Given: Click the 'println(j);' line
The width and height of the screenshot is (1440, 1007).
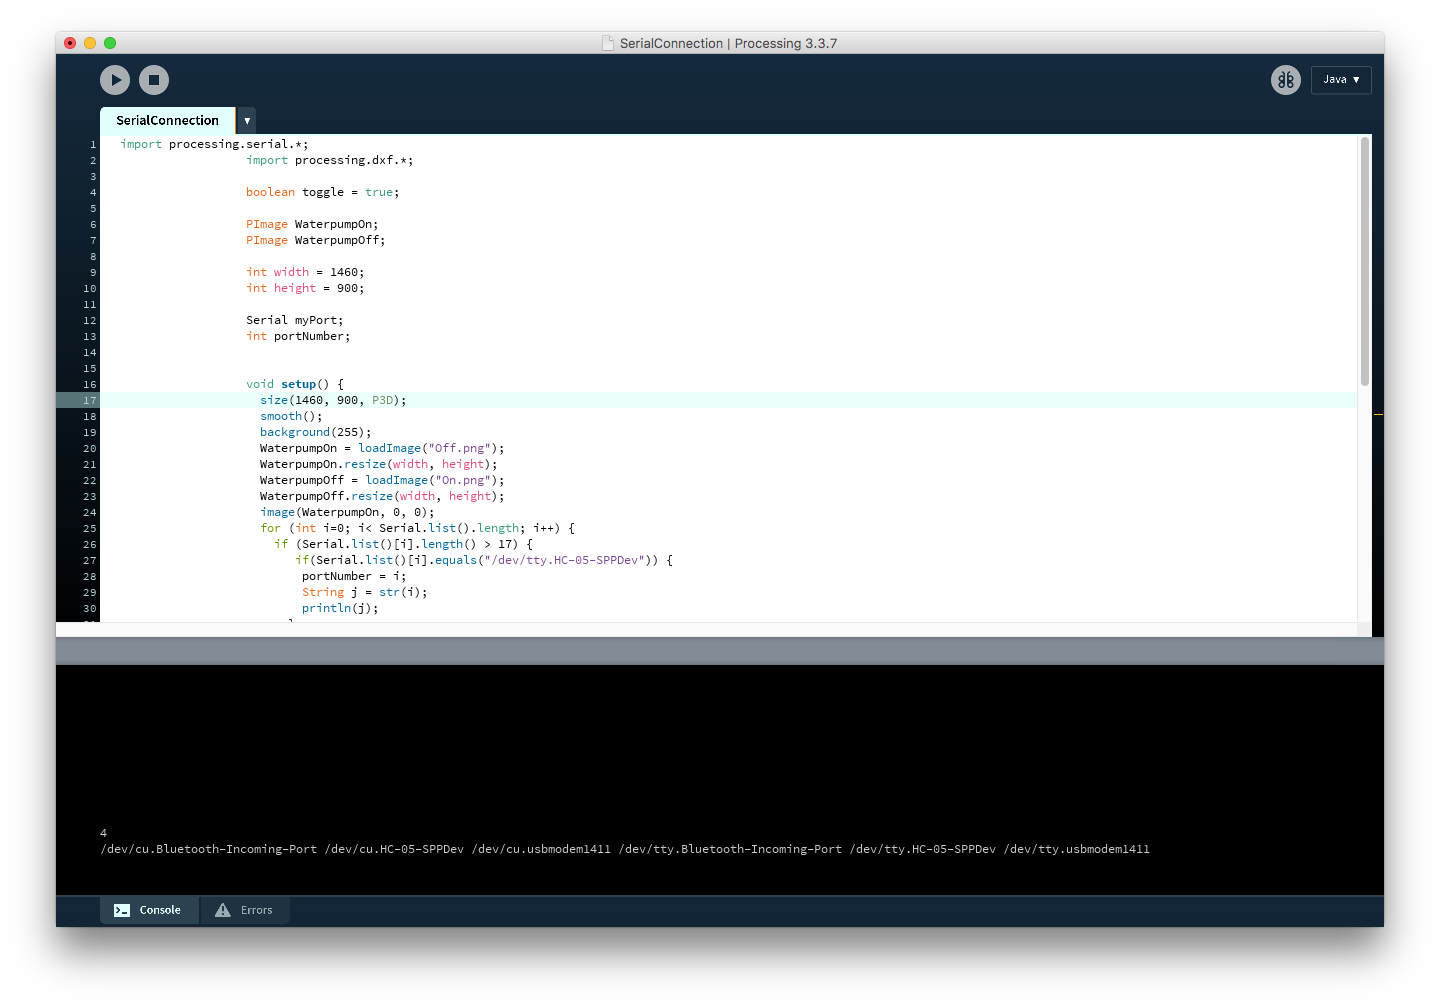Looking at the screenshot, I should tap(340, 608).
